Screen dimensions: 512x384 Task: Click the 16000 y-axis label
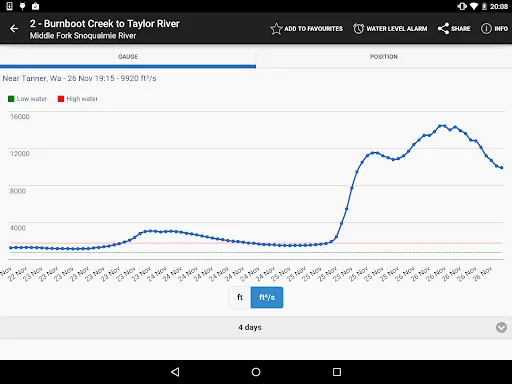(20, 117)
